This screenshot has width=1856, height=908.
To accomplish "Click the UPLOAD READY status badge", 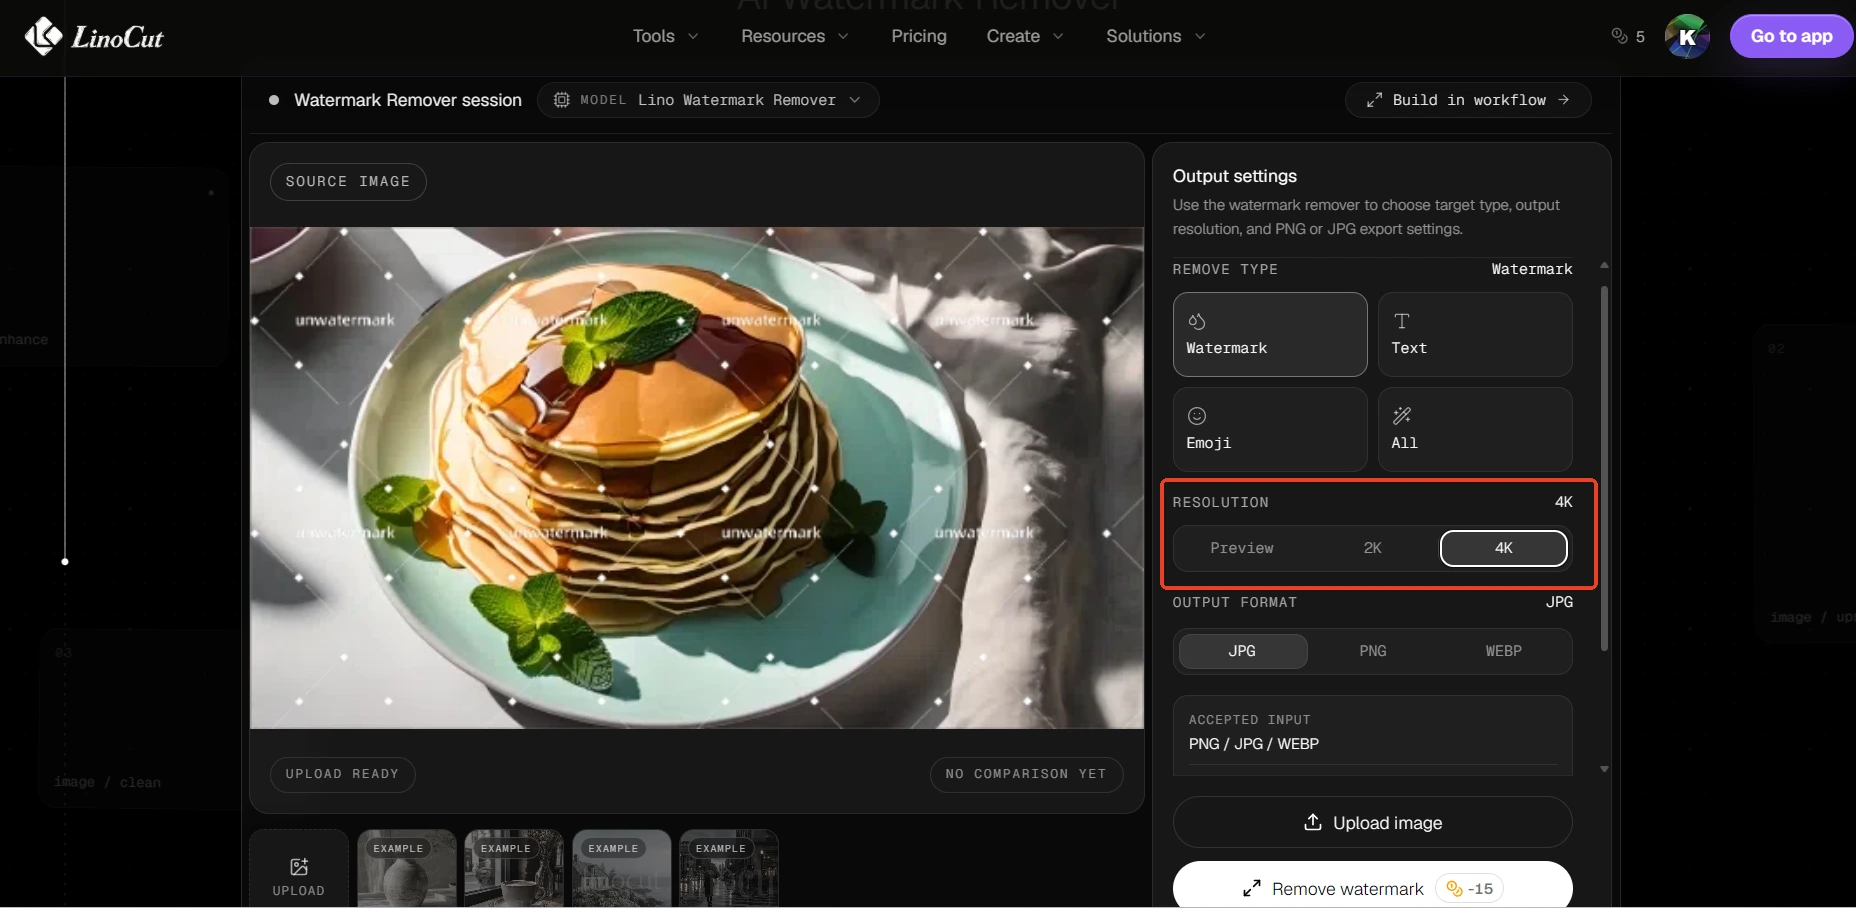I will pyautogui.click(x=342, y=774).
